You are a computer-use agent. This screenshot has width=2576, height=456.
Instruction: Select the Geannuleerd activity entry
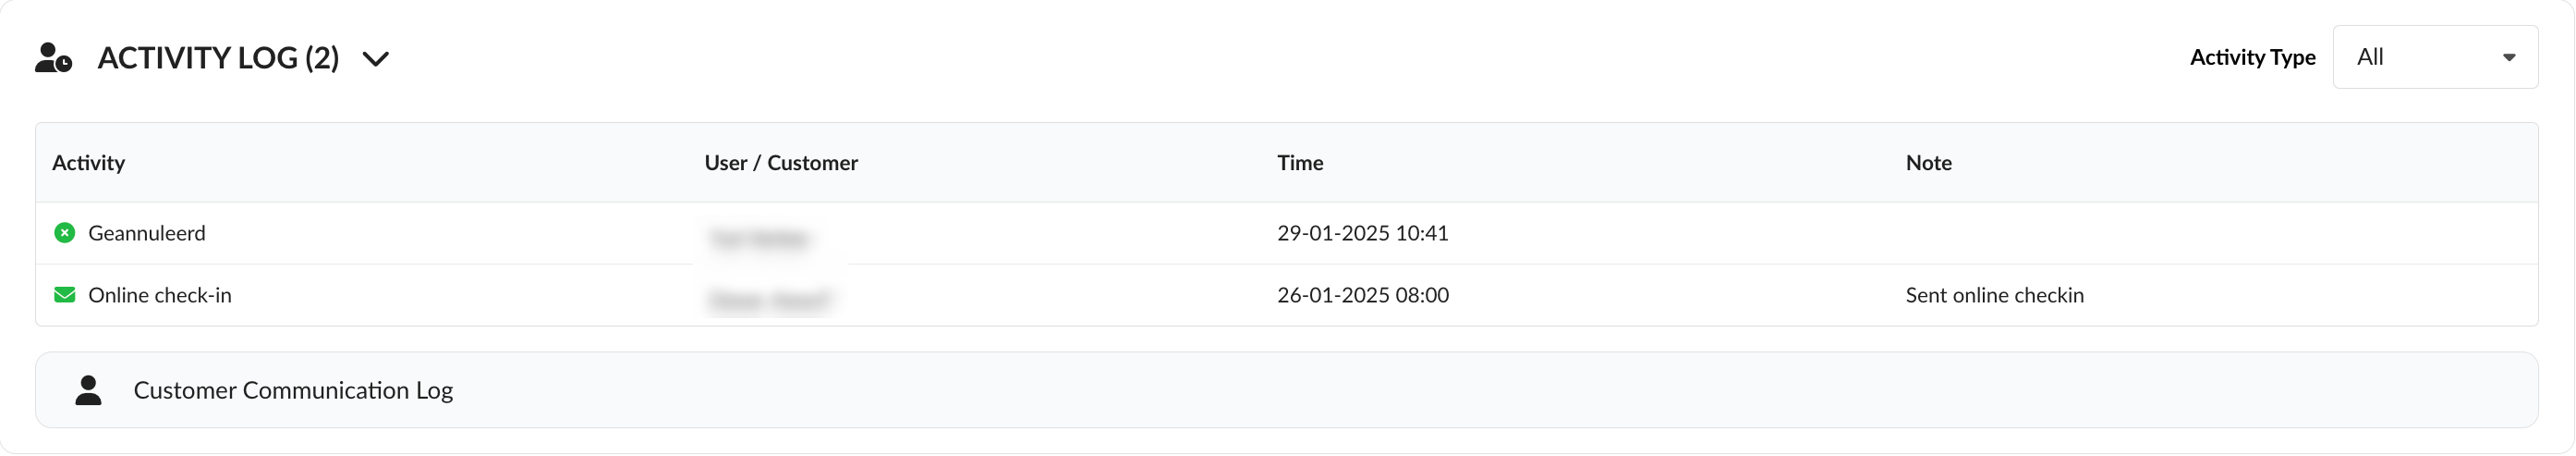click(147, 233)
